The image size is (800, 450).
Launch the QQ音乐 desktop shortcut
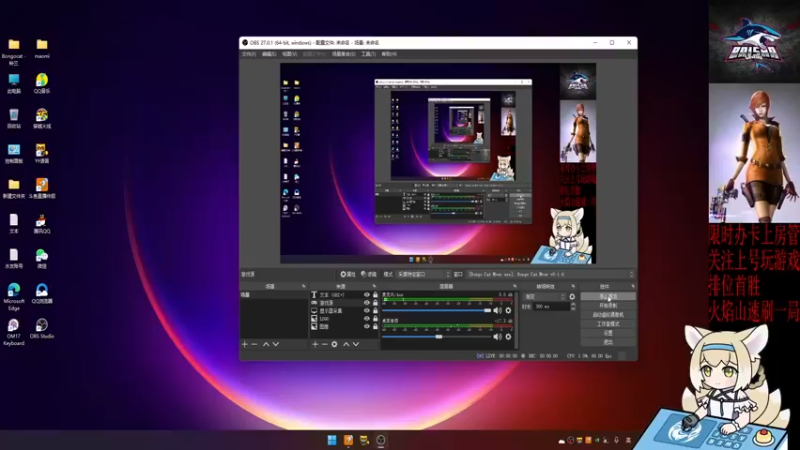click(42, 84)
